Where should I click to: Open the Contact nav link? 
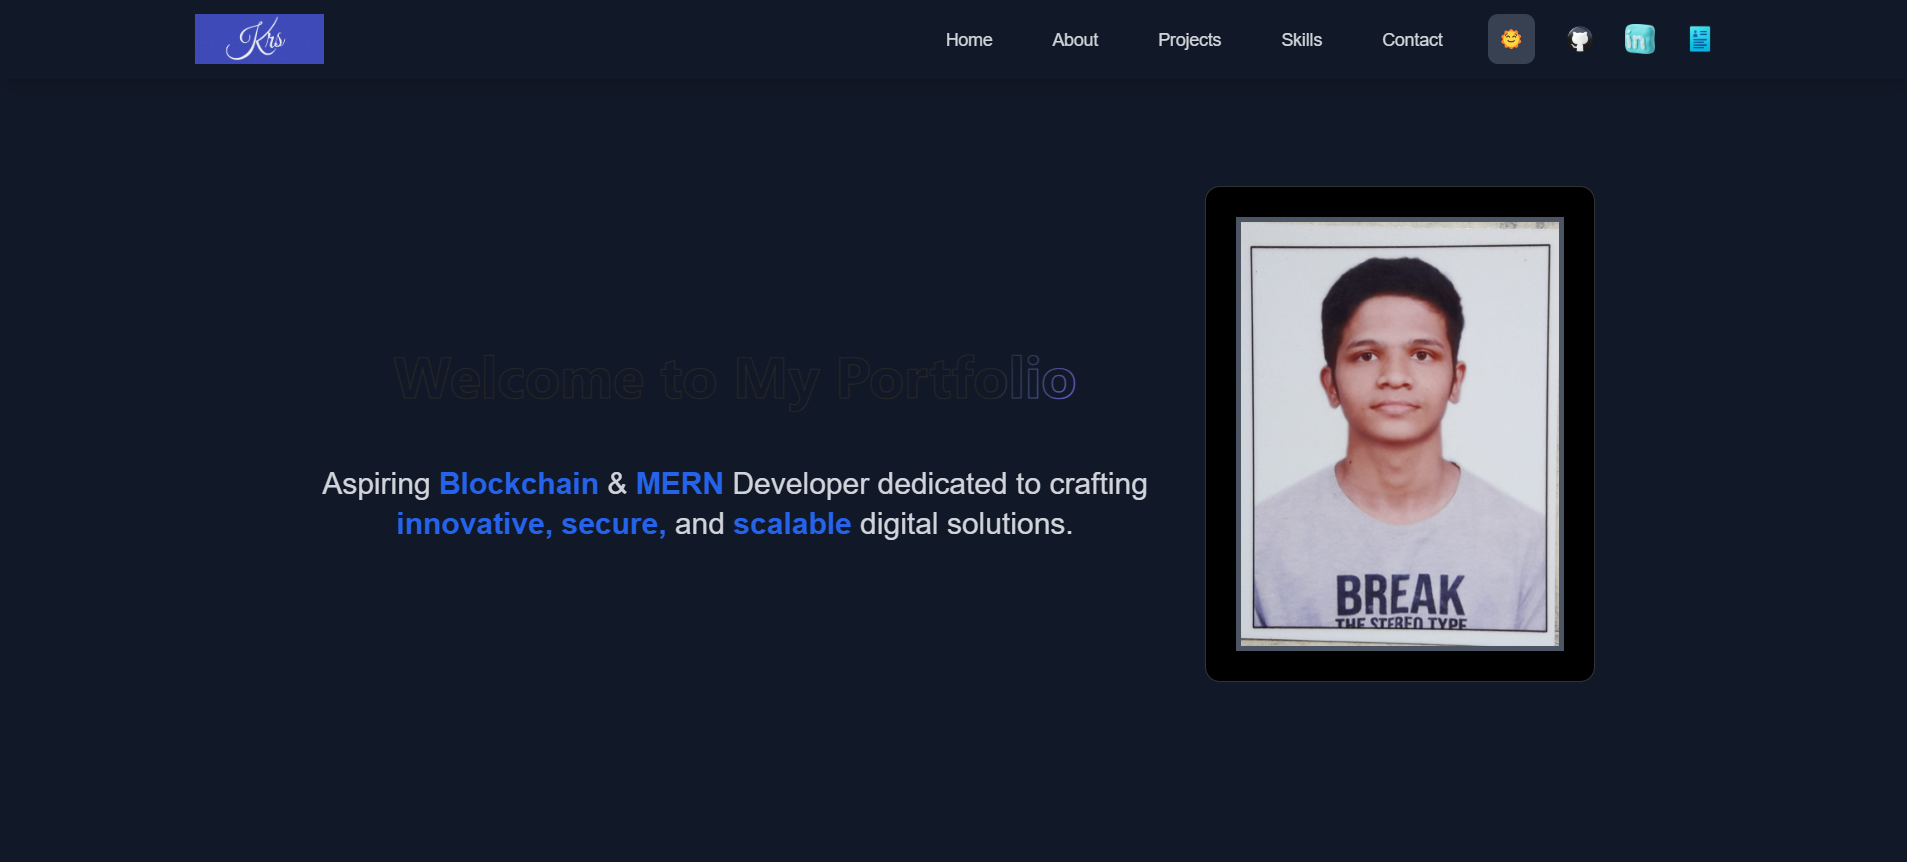(1412, 40)
